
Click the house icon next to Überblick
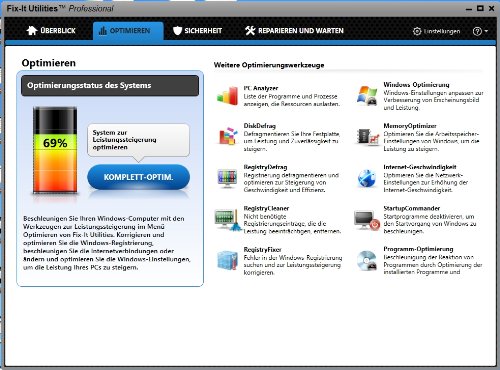click(x=32, y=30)
